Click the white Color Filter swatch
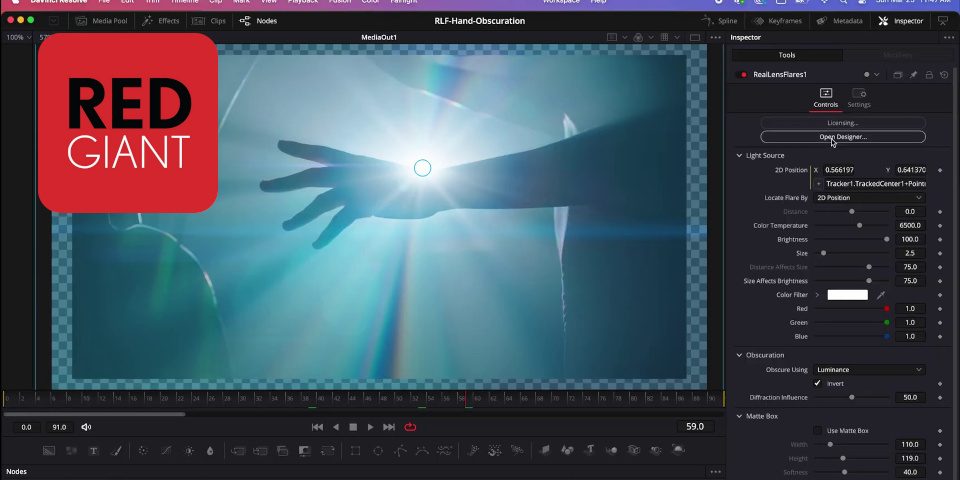This screenshot has height=480, width=960. point(847,295)
